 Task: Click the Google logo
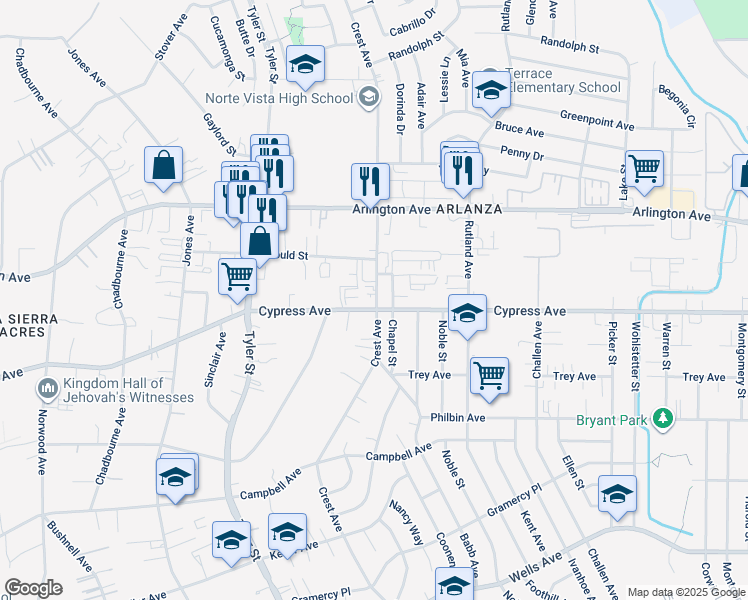point(33,588)
